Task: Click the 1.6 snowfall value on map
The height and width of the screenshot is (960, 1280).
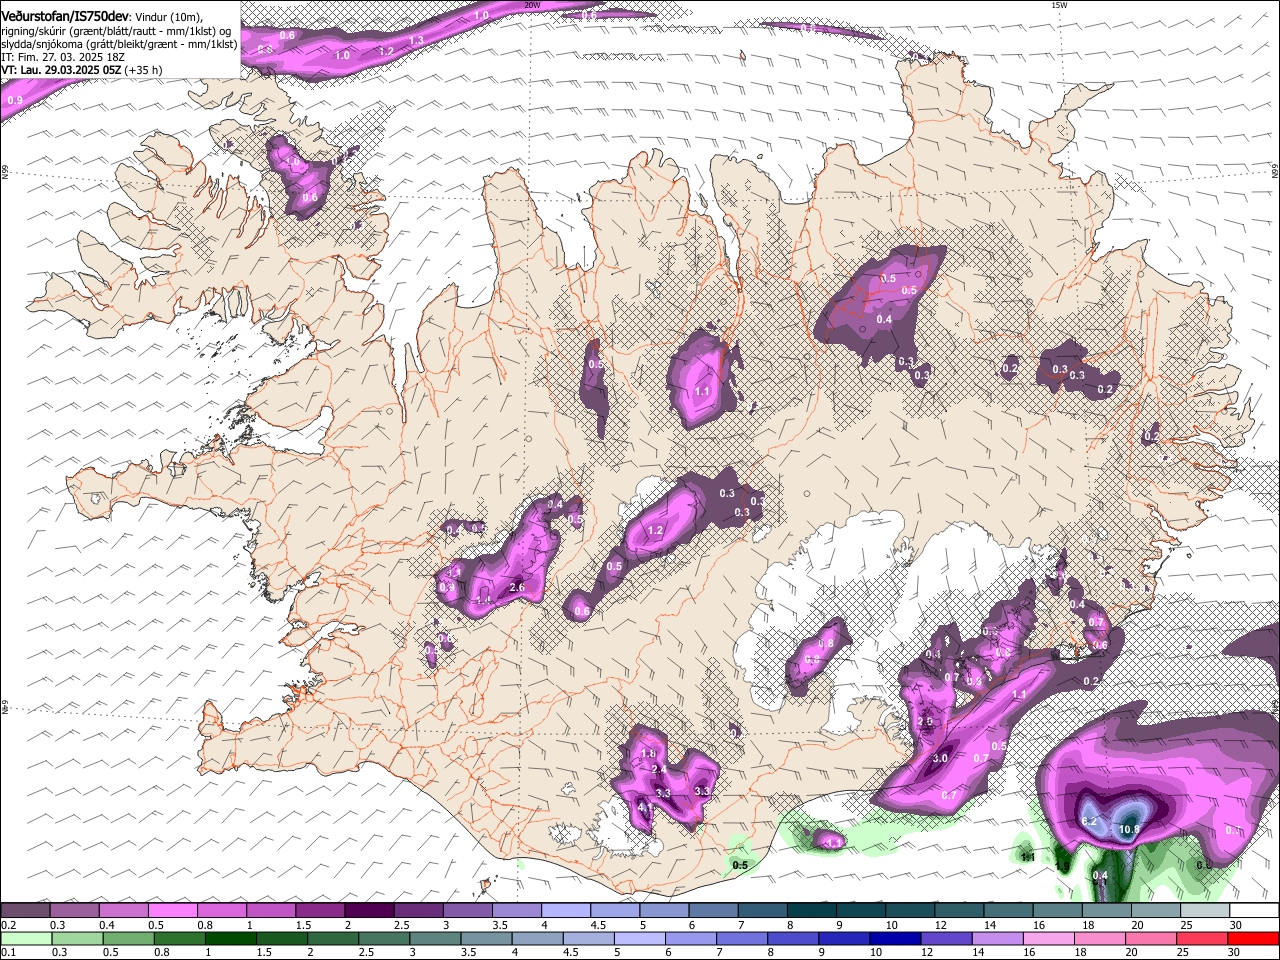Action: (x=648, y=754)
